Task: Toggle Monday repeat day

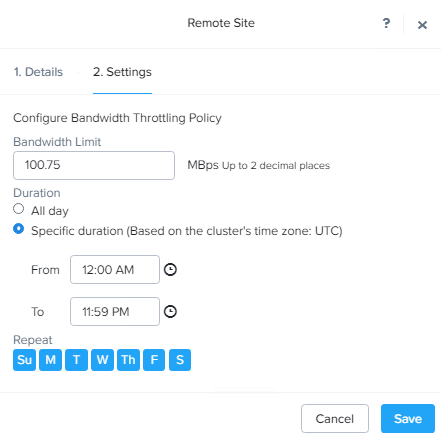Action: click(50, 360)
